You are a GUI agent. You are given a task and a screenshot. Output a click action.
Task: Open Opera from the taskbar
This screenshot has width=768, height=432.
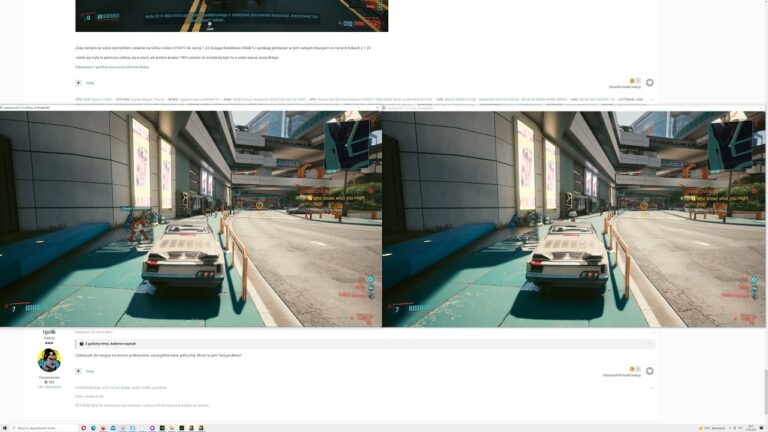[x=84, y=428]
